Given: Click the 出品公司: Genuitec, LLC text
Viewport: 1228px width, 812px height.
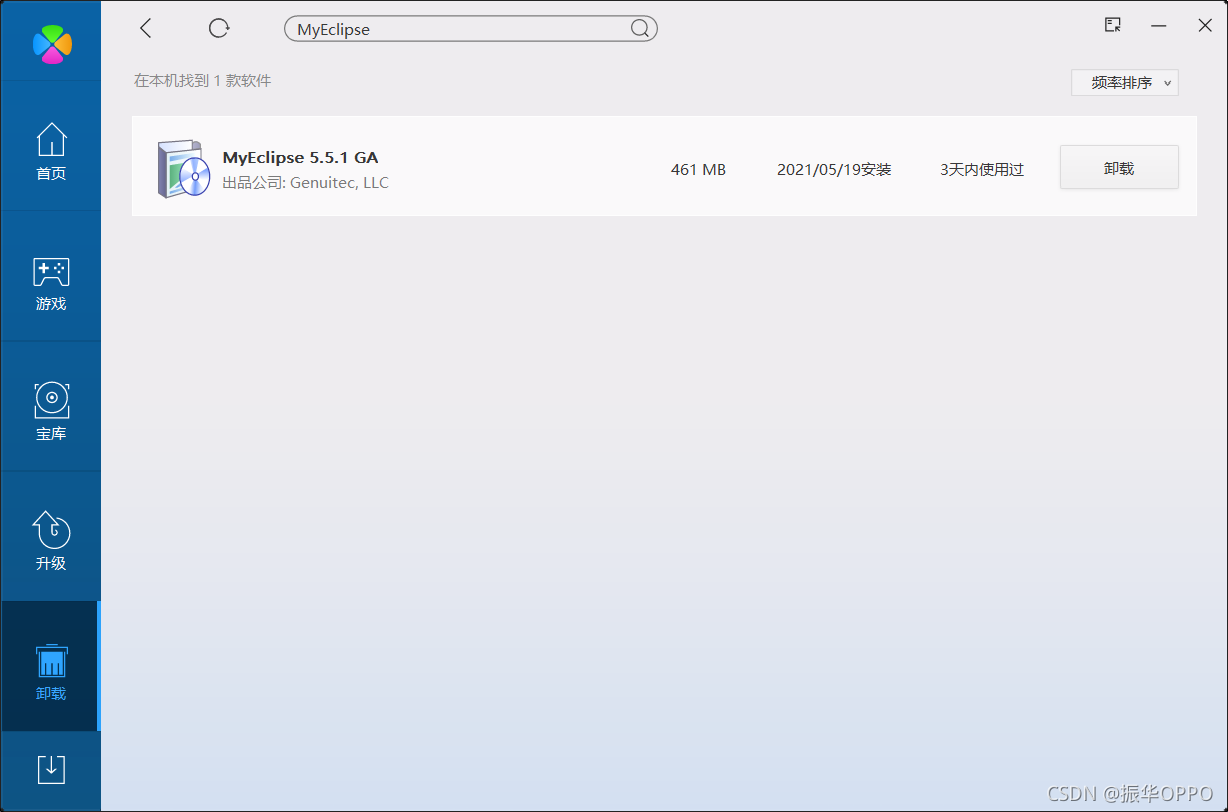Looking at the screenshot, I should pos(305,183).
